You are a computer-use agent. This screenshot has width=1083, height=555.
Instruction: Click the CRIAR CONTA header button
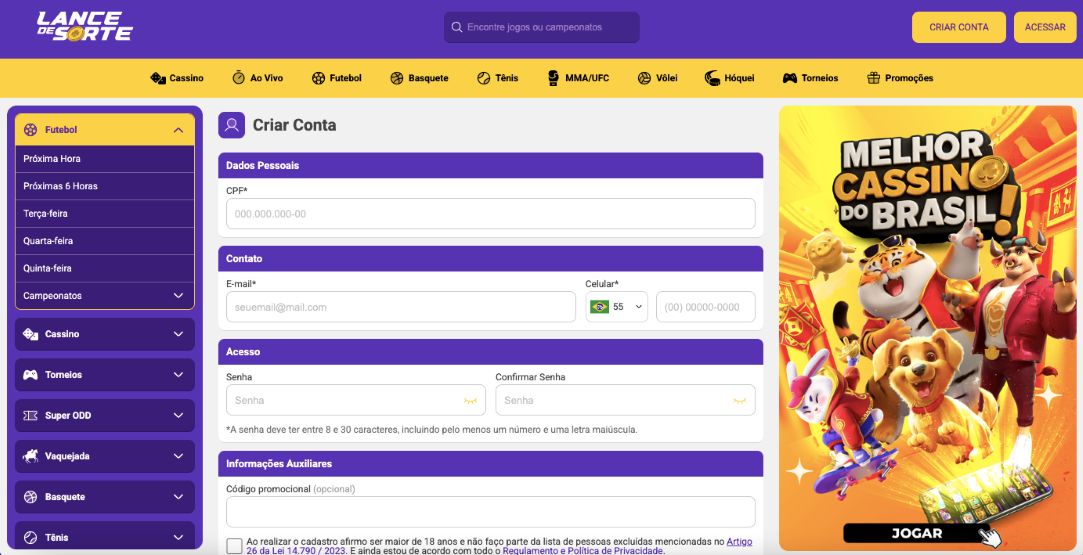959,28
